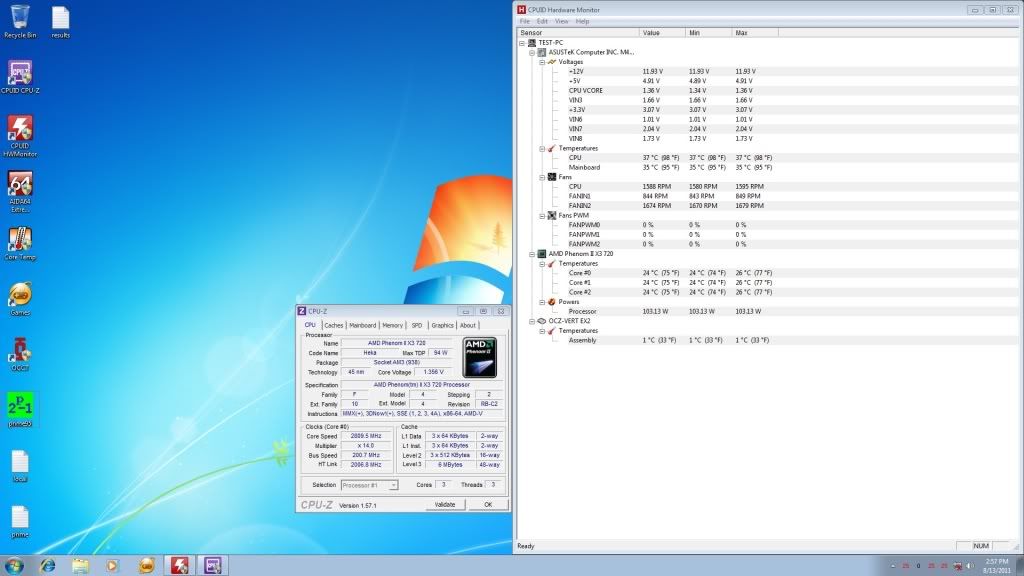The width and height of the screenshot is (1024, 576).
Task: Switch to HWMonitor via its taskbar button
Action: [x=180, y=565]
